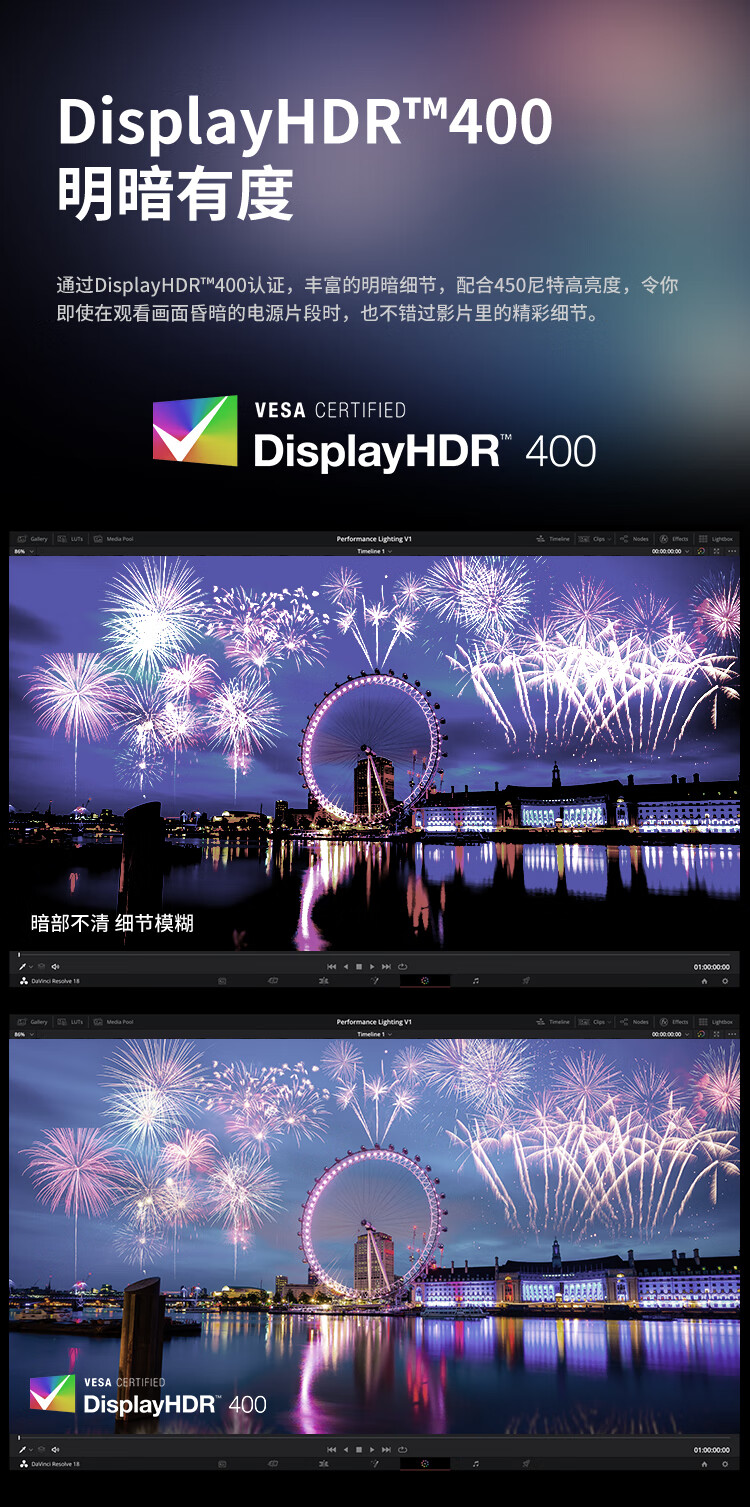Play in reverse in upper dim Resolve window

(346, 967)
